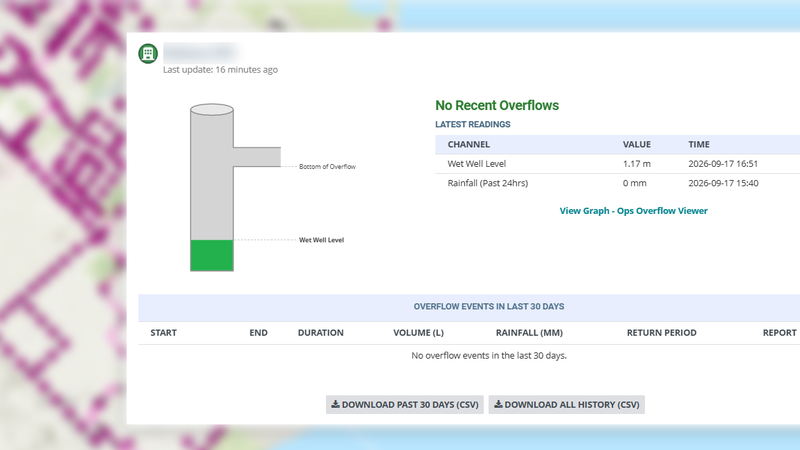800x450 pixels.
Task: Click Overflow Events in Last 30 Days header
Action: pos(489,307)
